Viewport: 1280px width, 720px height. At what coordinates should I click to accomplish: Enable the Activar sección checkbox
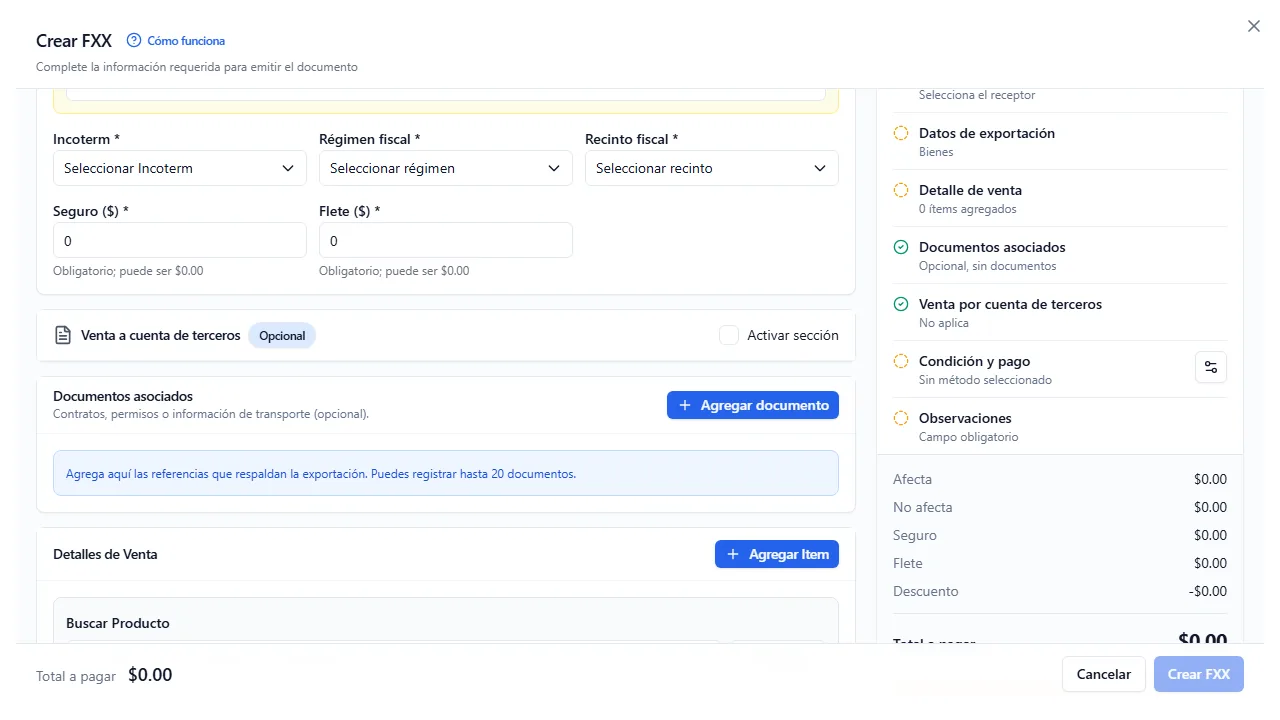729,335
